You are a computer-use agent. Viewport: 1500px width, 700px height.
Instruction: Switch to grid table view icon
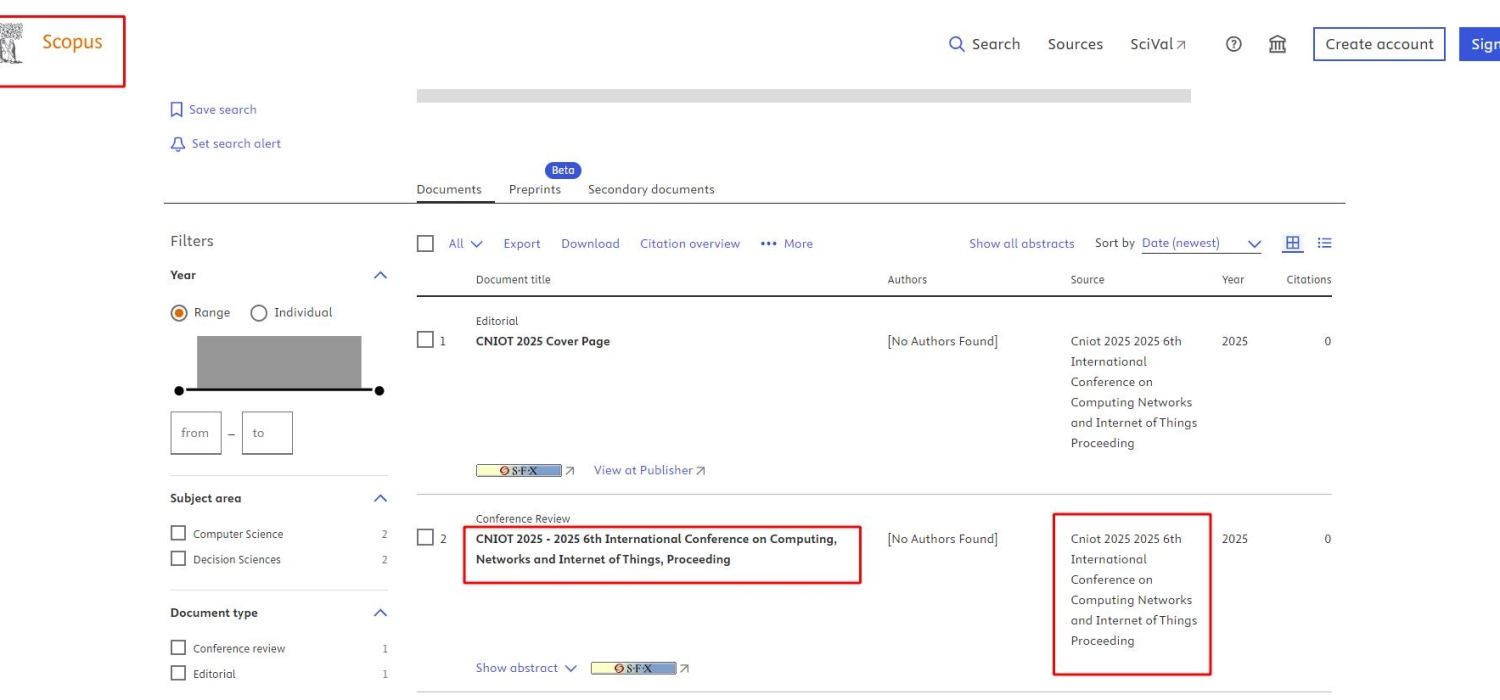(x=1293, y=243)
